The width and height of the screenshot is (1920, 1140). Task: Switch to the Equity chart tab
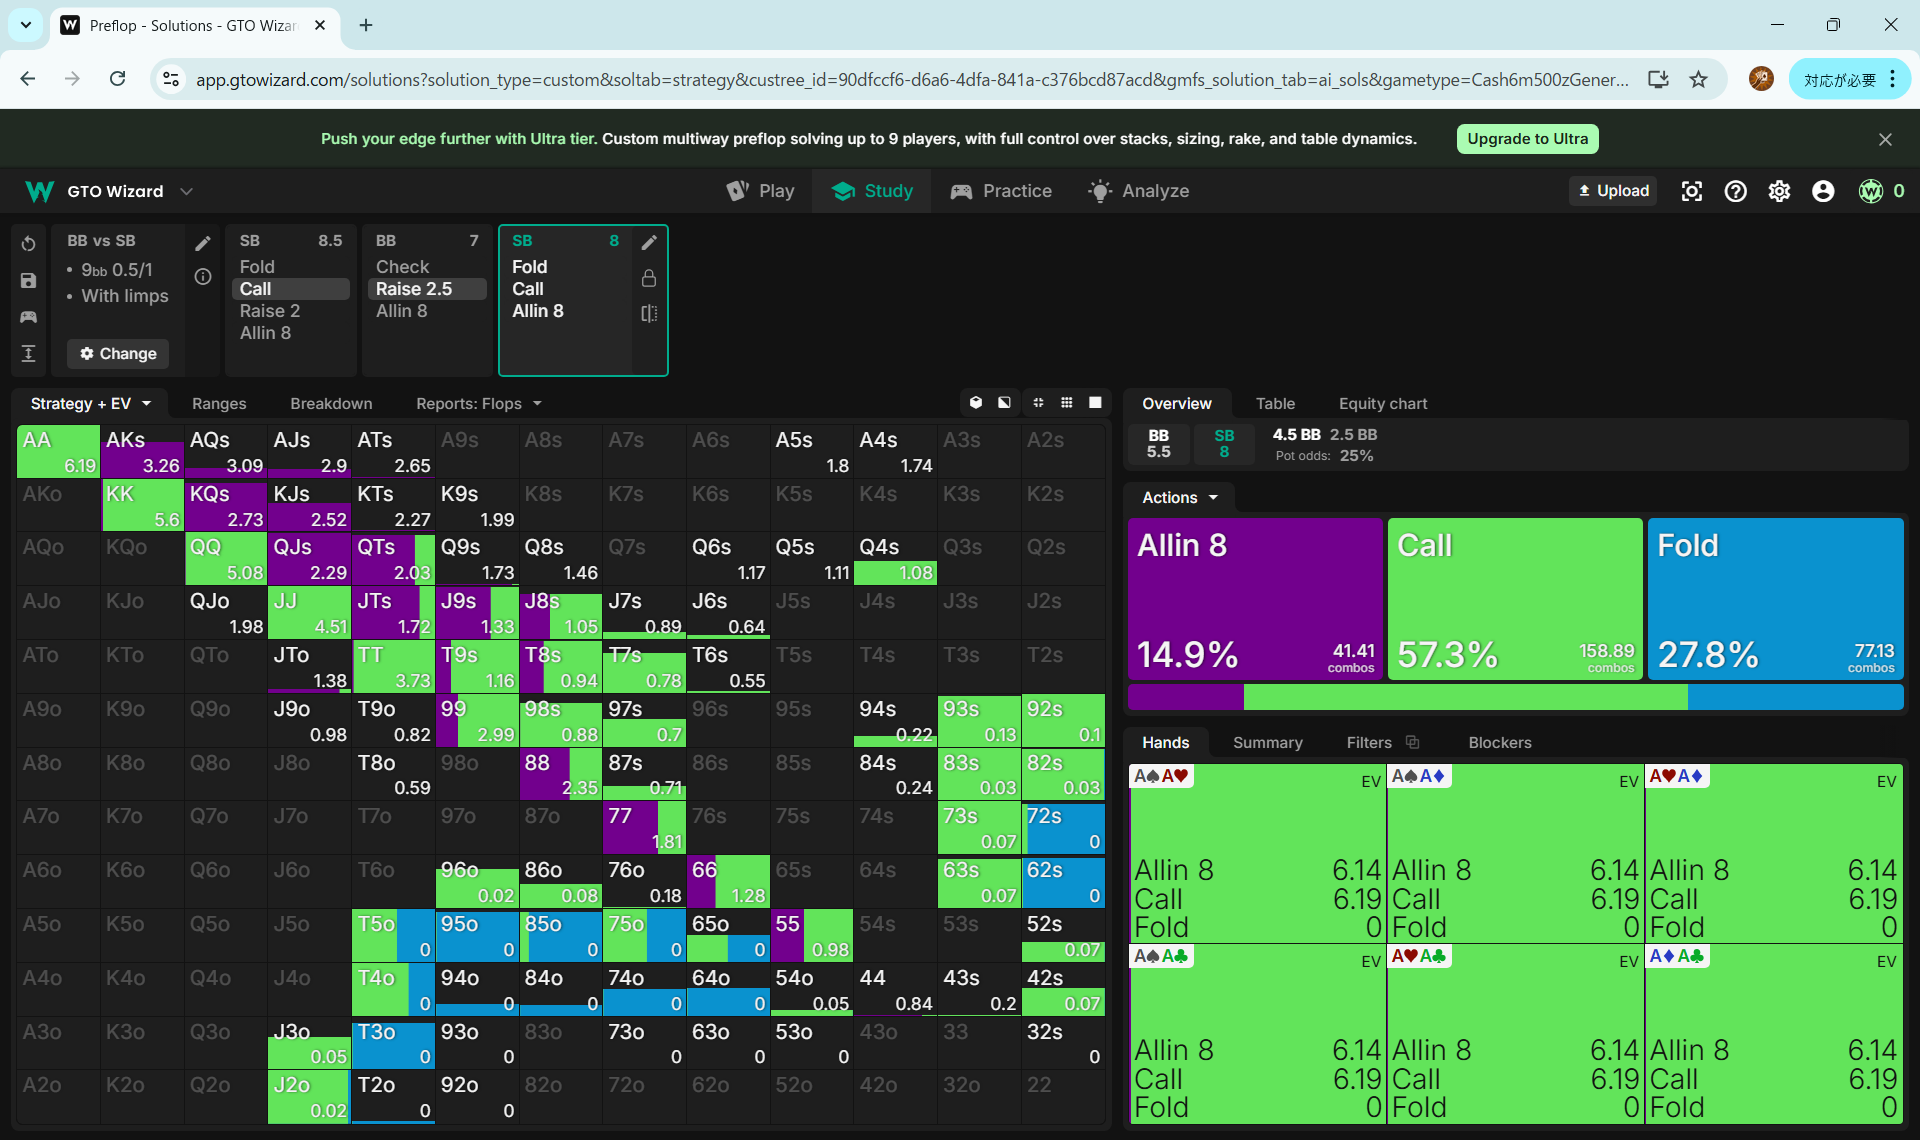click(x=1382, y=403)
